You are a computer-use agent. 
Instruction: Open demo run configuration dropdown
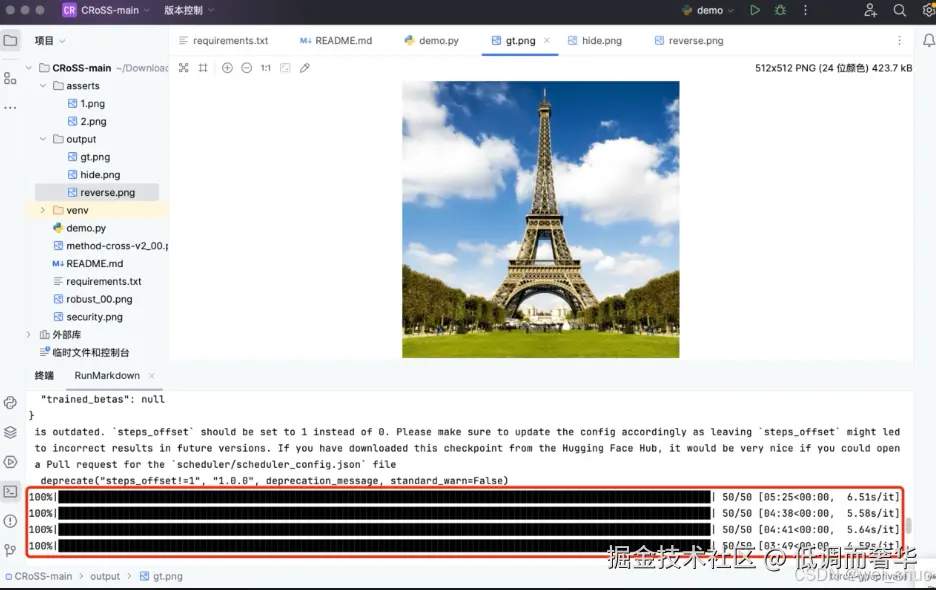pos(709,10)
